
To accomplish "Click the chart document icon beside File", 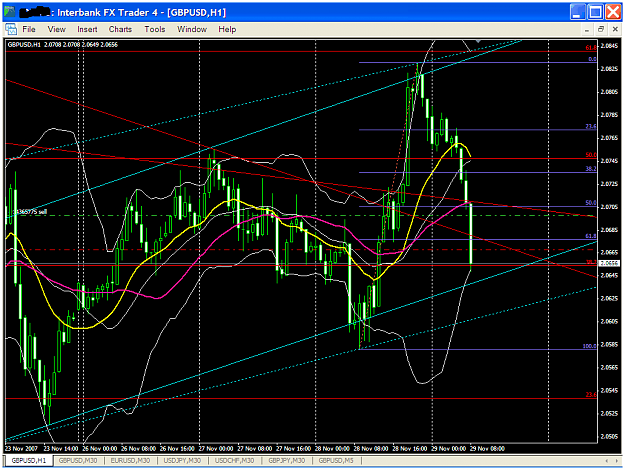I will tap(11, 29).
